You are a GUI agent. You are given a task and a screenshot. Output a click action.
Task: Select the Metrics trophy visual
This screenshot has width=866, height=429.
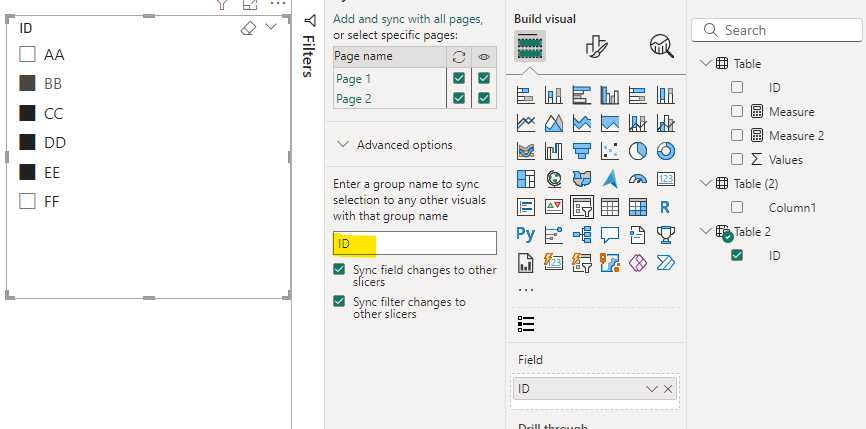tap(666, 235)
